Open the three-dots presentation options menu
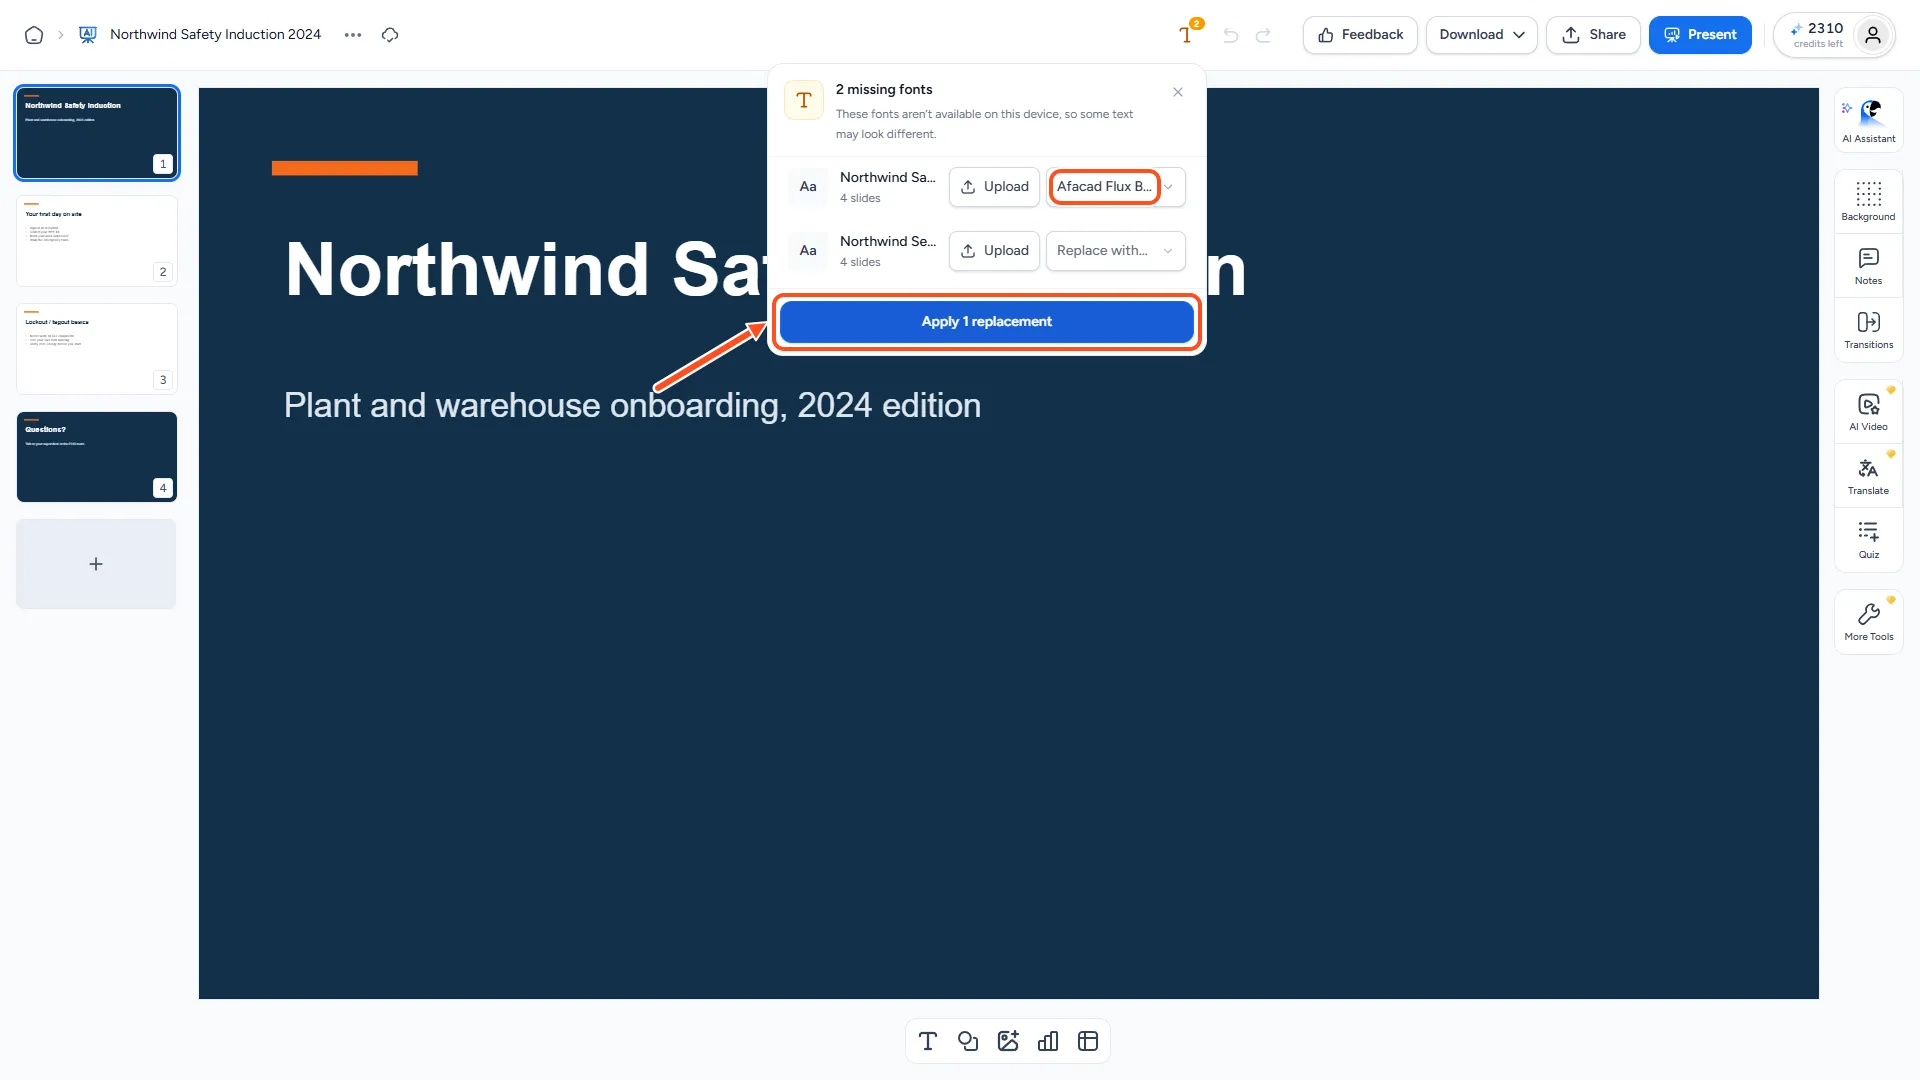This screenshot has width=1920, height=1080. tap(353, 35)
